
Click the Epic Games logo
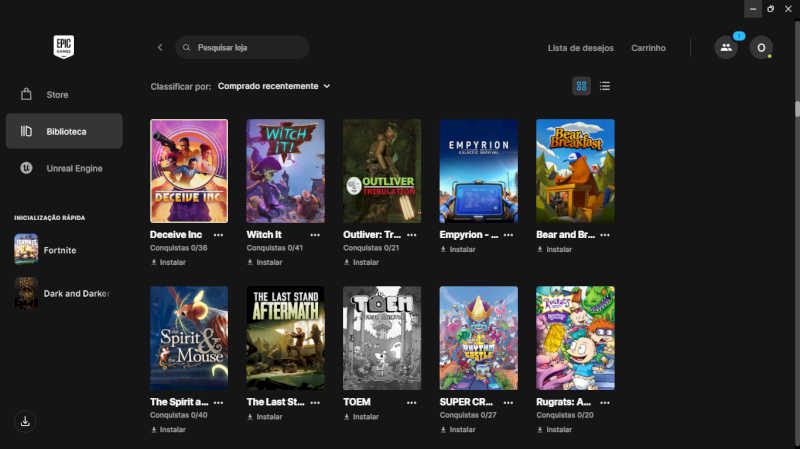(x=64, y=47)
